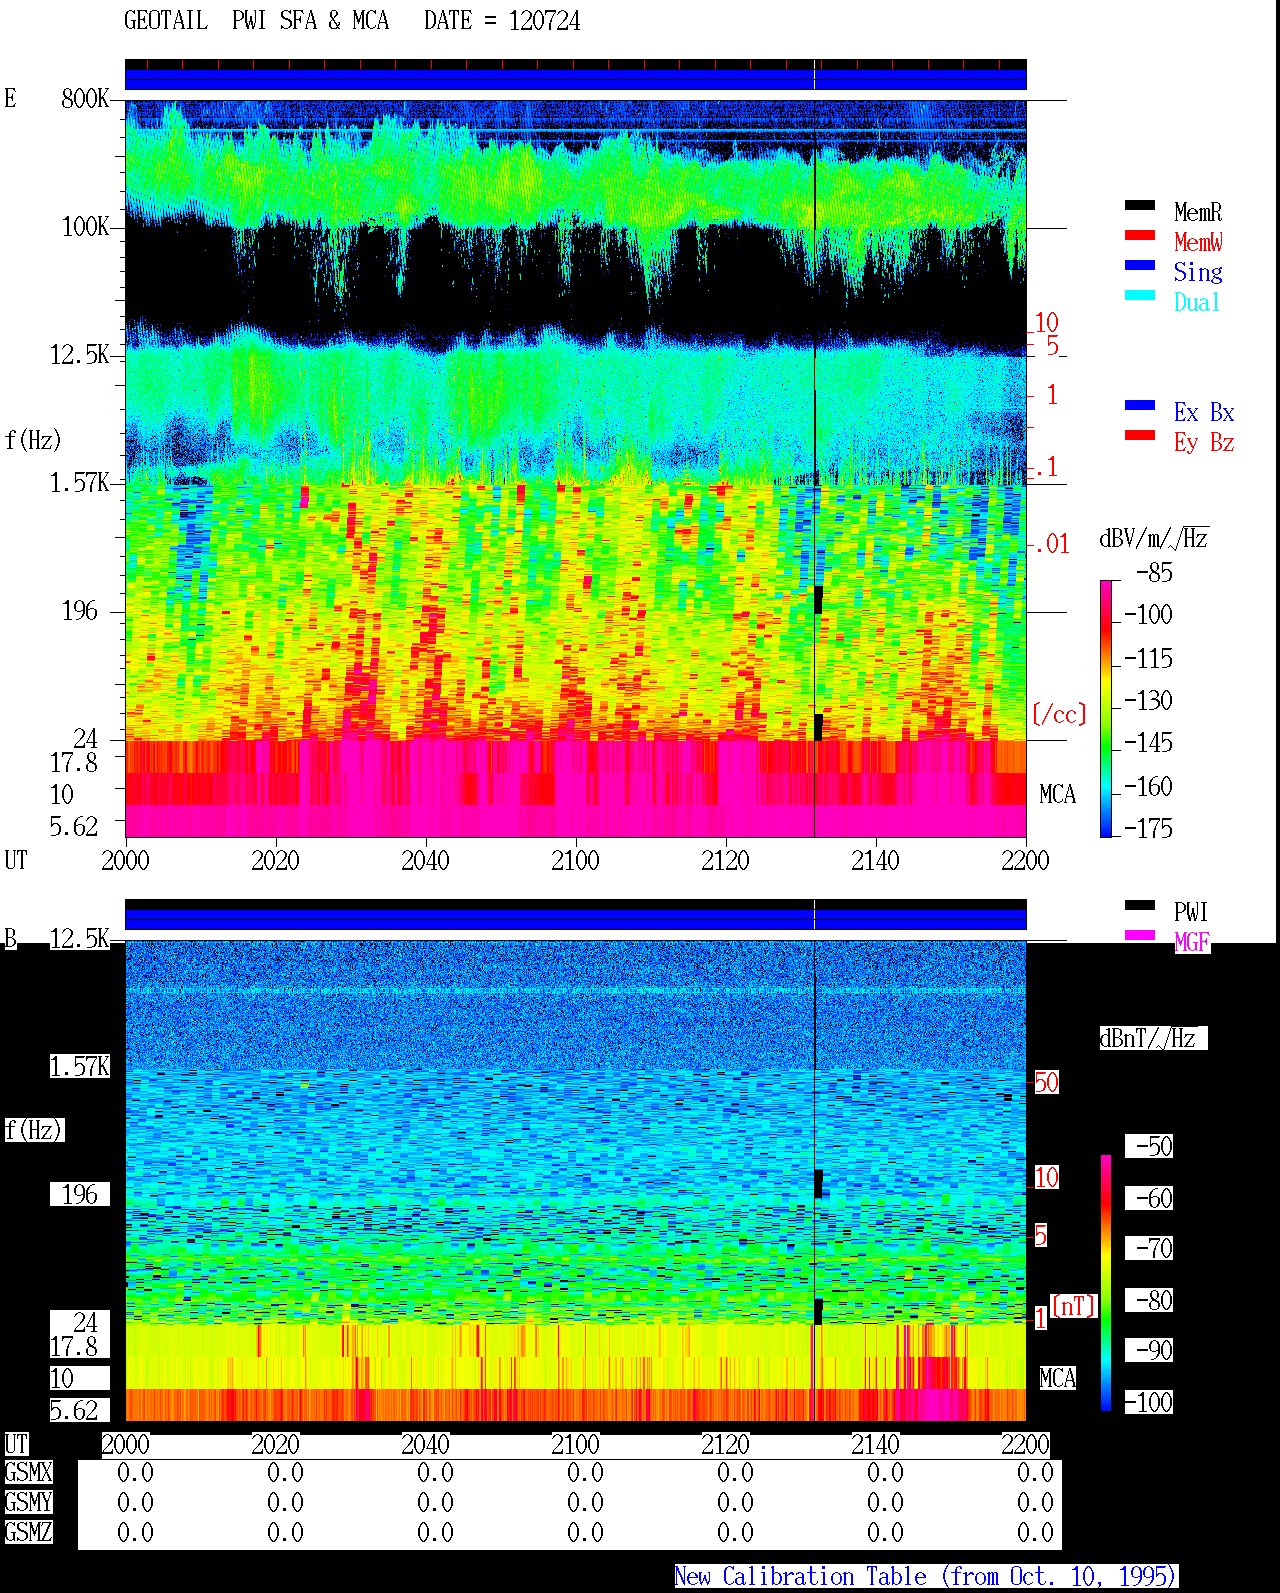Click the New Calibration Table note
Image resolution: width=1280 pixels, height=1593 pixels.
(x=926, y=1577)
